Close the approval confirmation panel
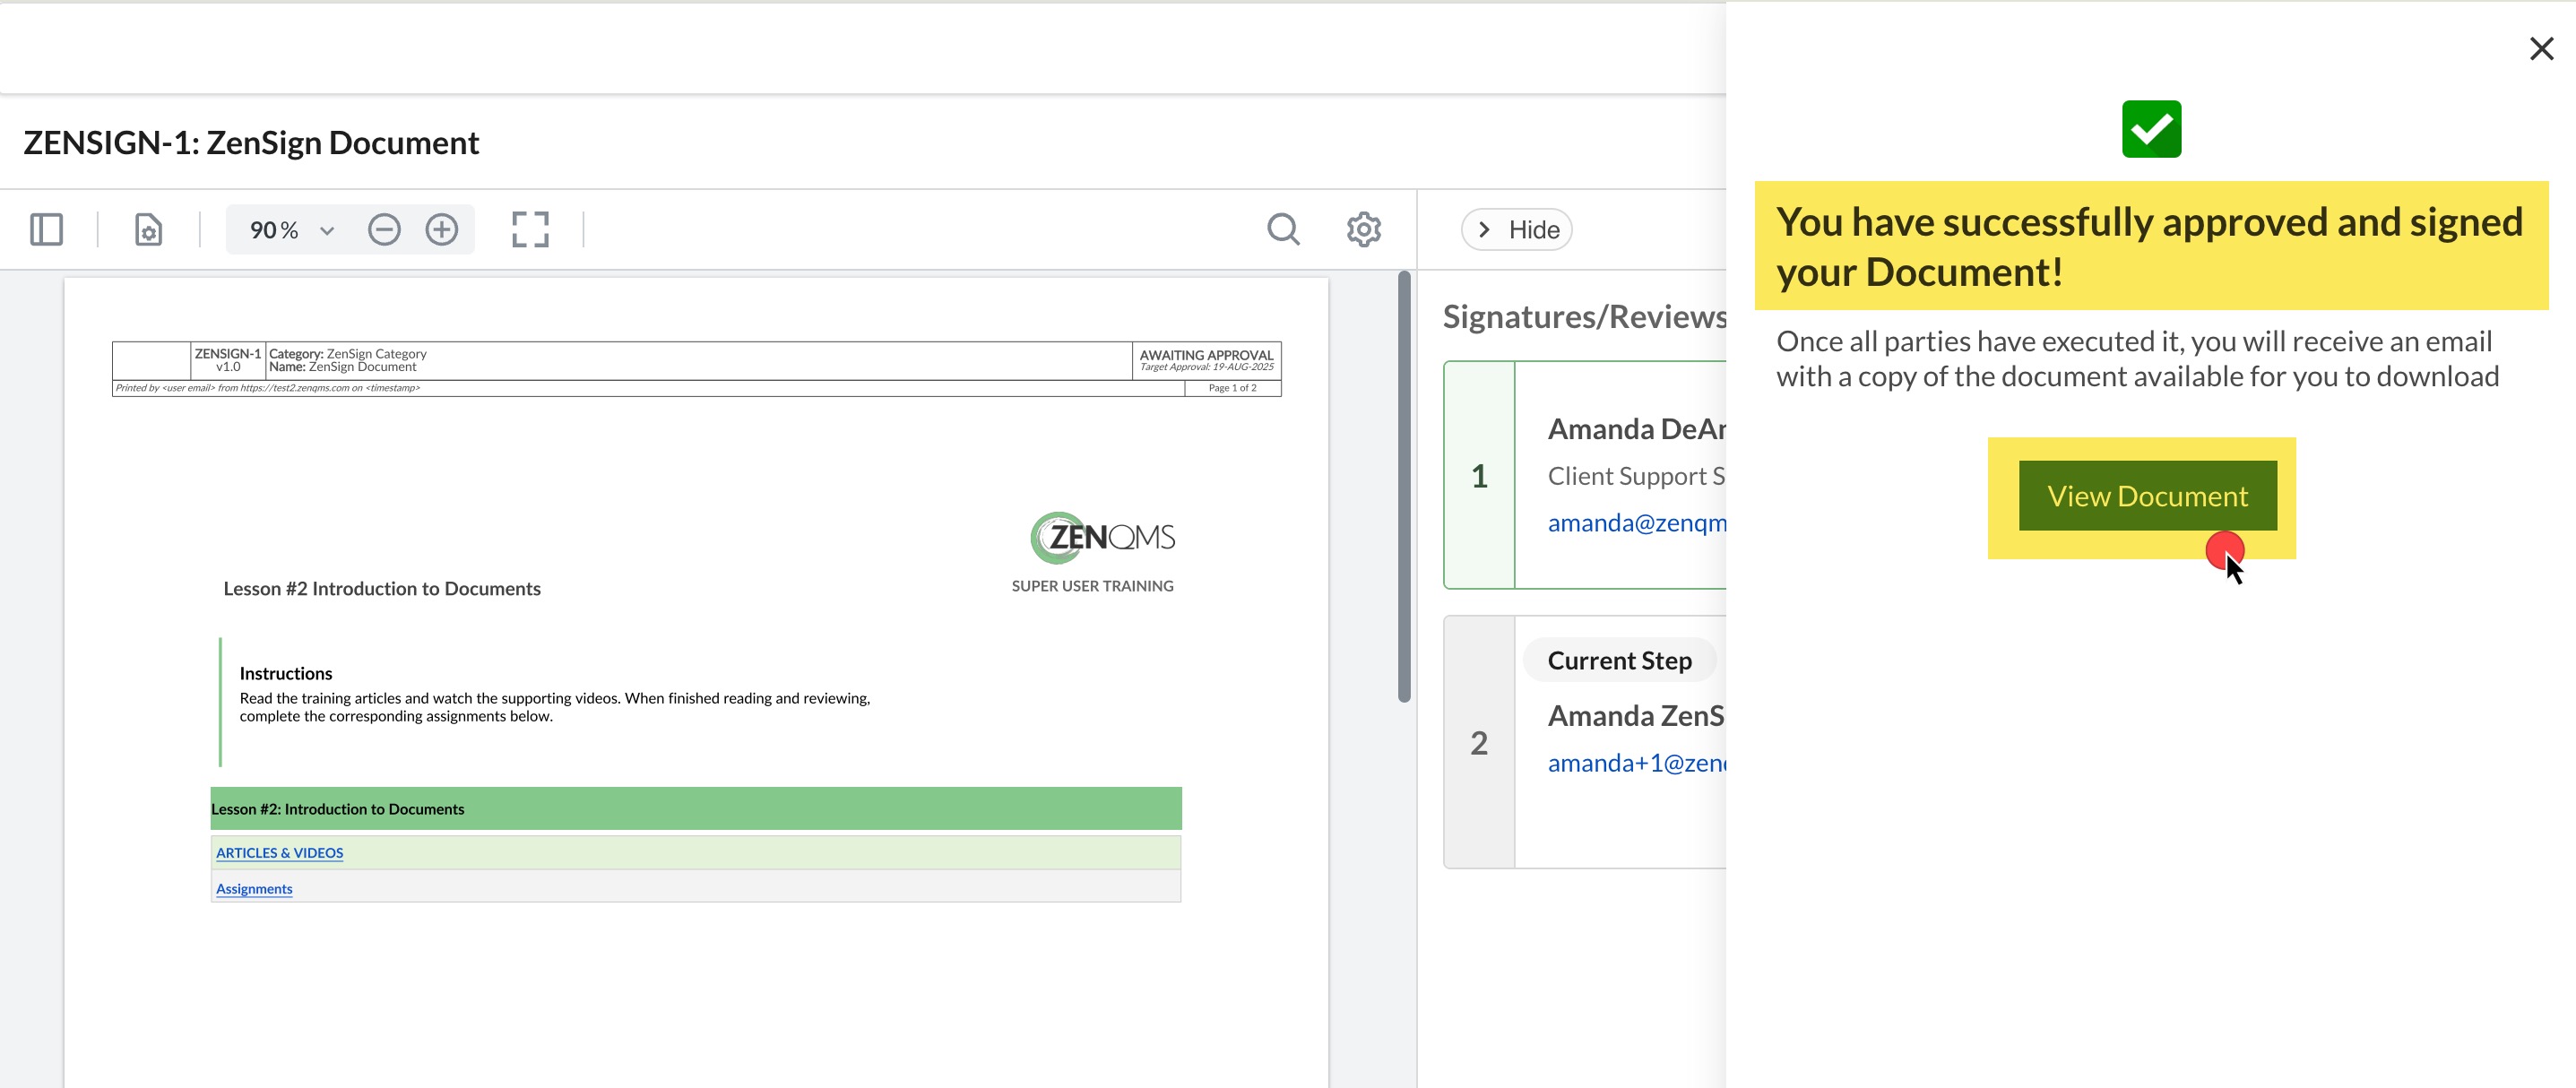 click(2541, 48)
